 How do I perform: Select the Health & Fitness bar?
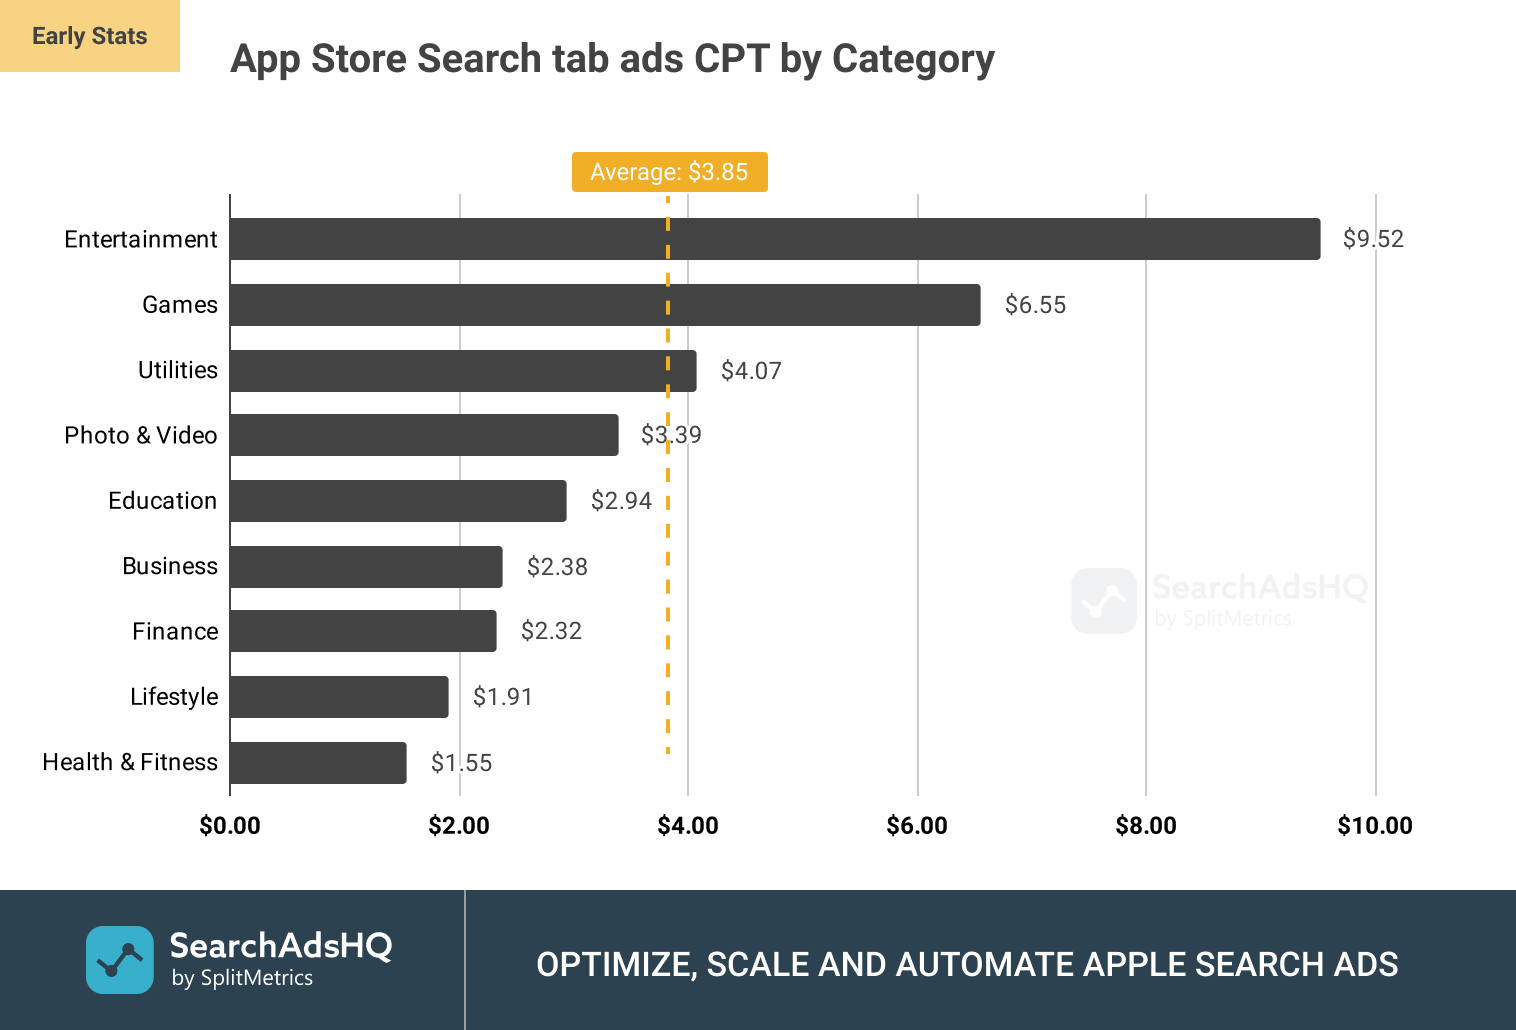[318, 763]
